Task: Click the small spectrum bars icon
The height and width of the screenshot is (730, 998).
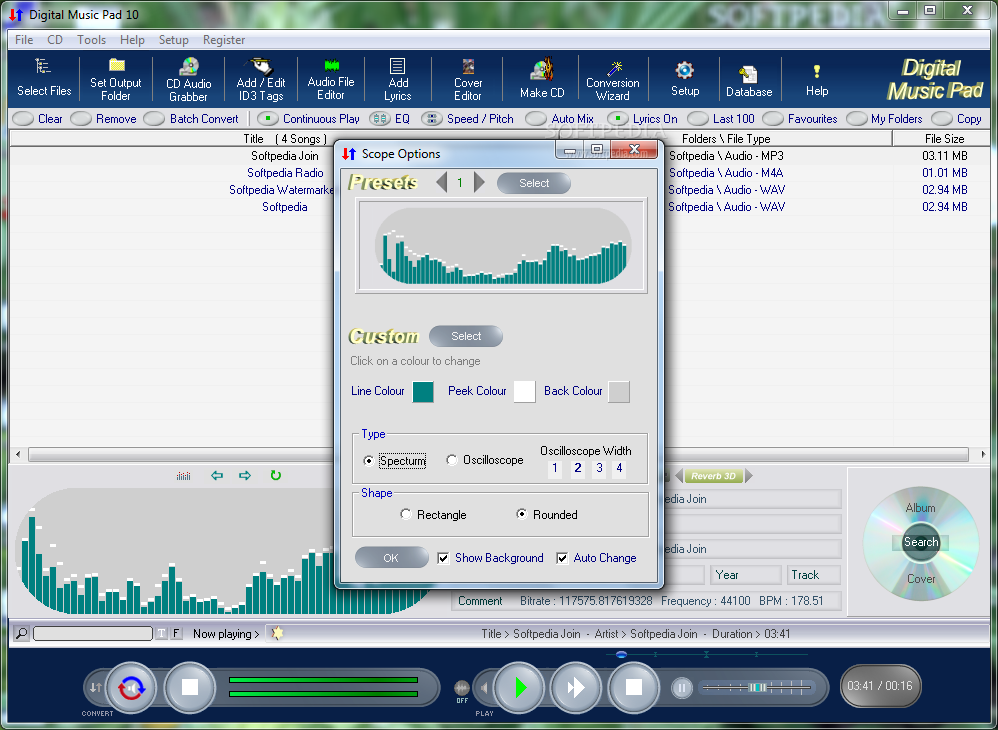Action: pos(183,476)
